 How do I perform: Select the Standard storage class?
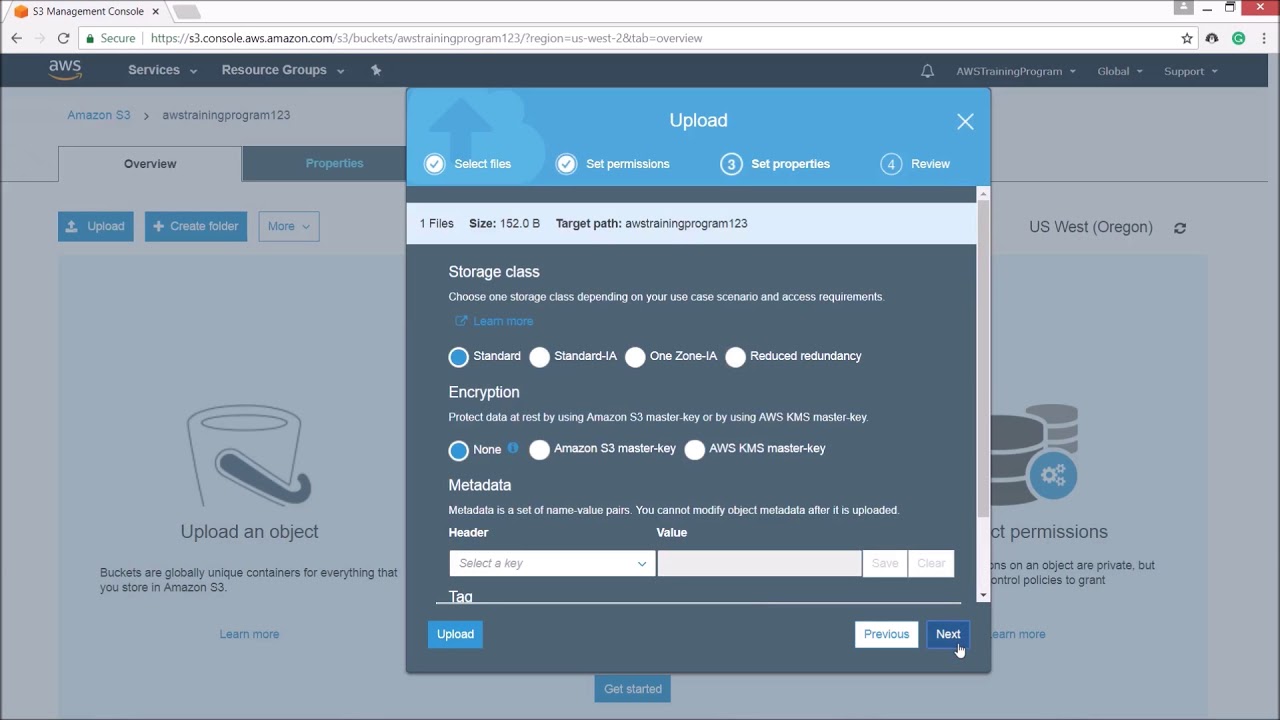[458, 357]
